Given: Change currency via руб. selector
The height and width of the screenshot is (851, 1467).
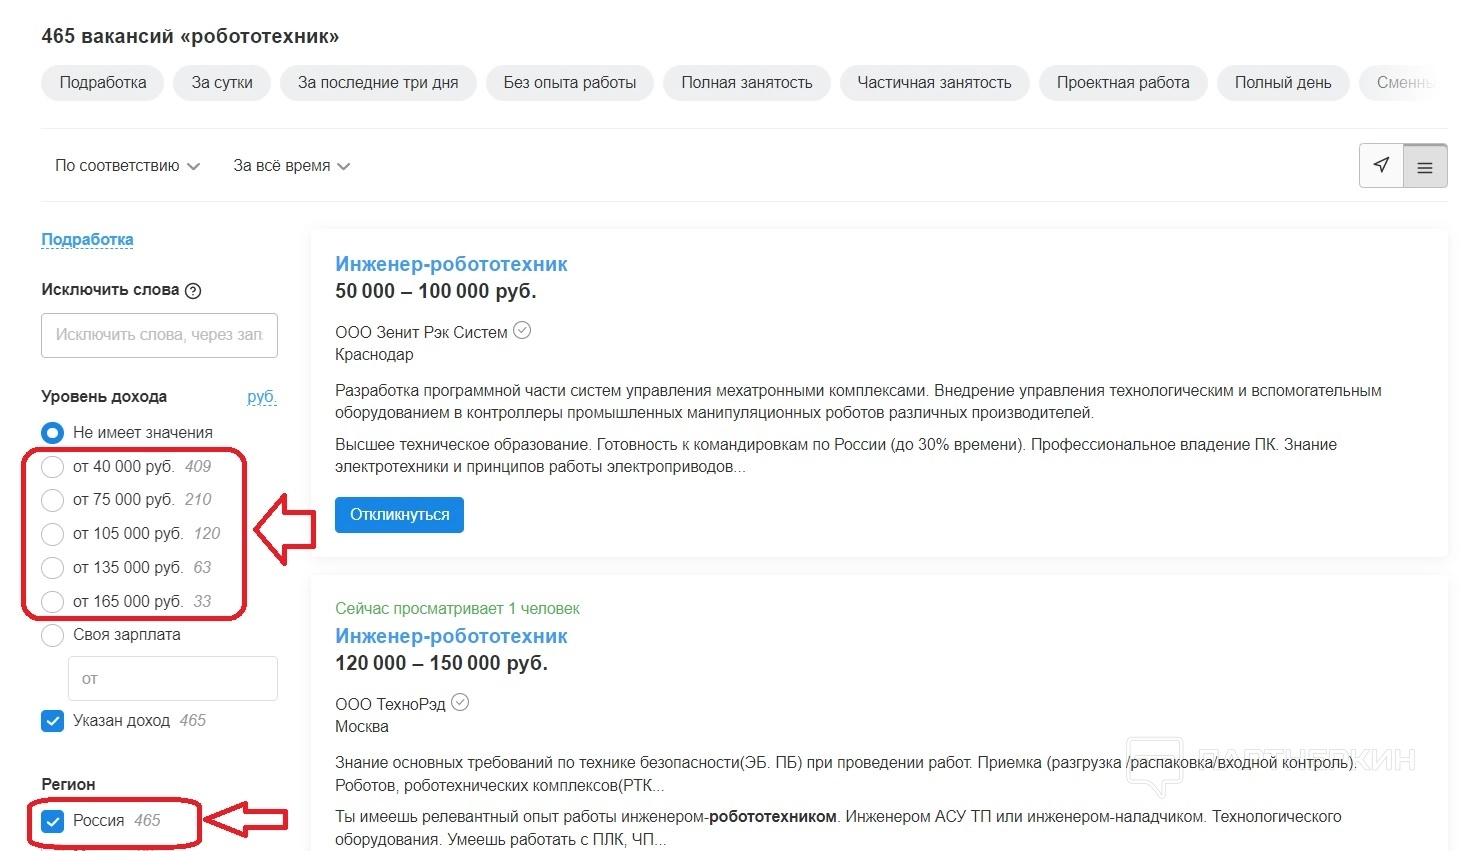Looking at the screenshot, I should (261, 397).
